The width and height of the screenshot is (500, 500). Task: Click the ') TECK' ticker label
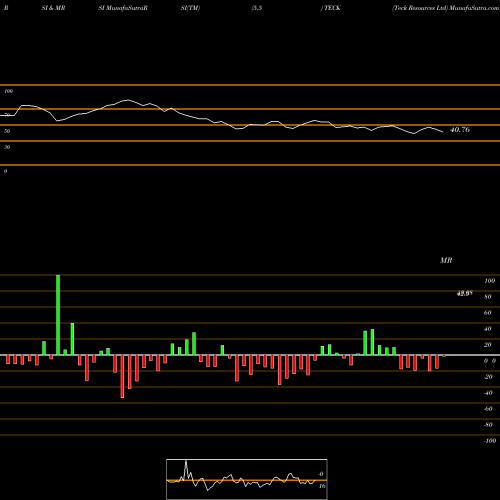[331, 8]
